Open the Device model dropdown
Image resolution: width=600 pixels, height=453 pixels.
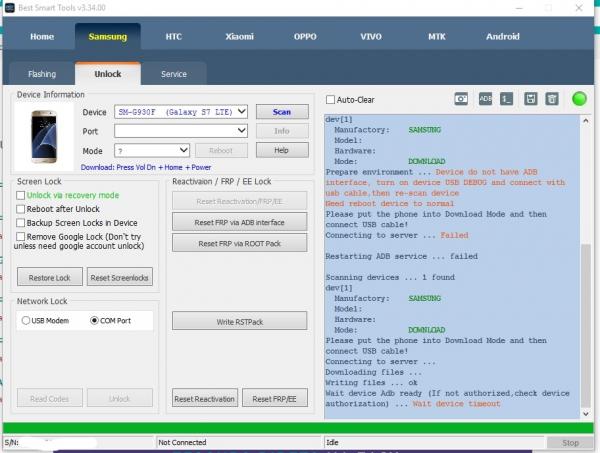tap(181, 112)
